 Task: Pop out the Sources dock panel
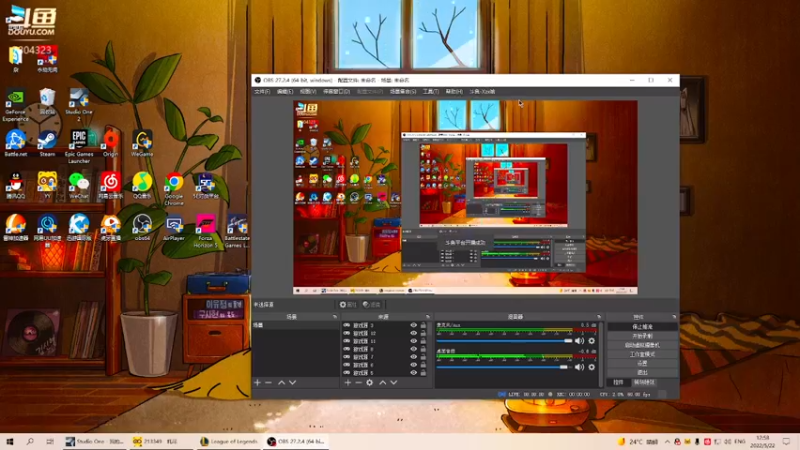[x=428, y=317]
